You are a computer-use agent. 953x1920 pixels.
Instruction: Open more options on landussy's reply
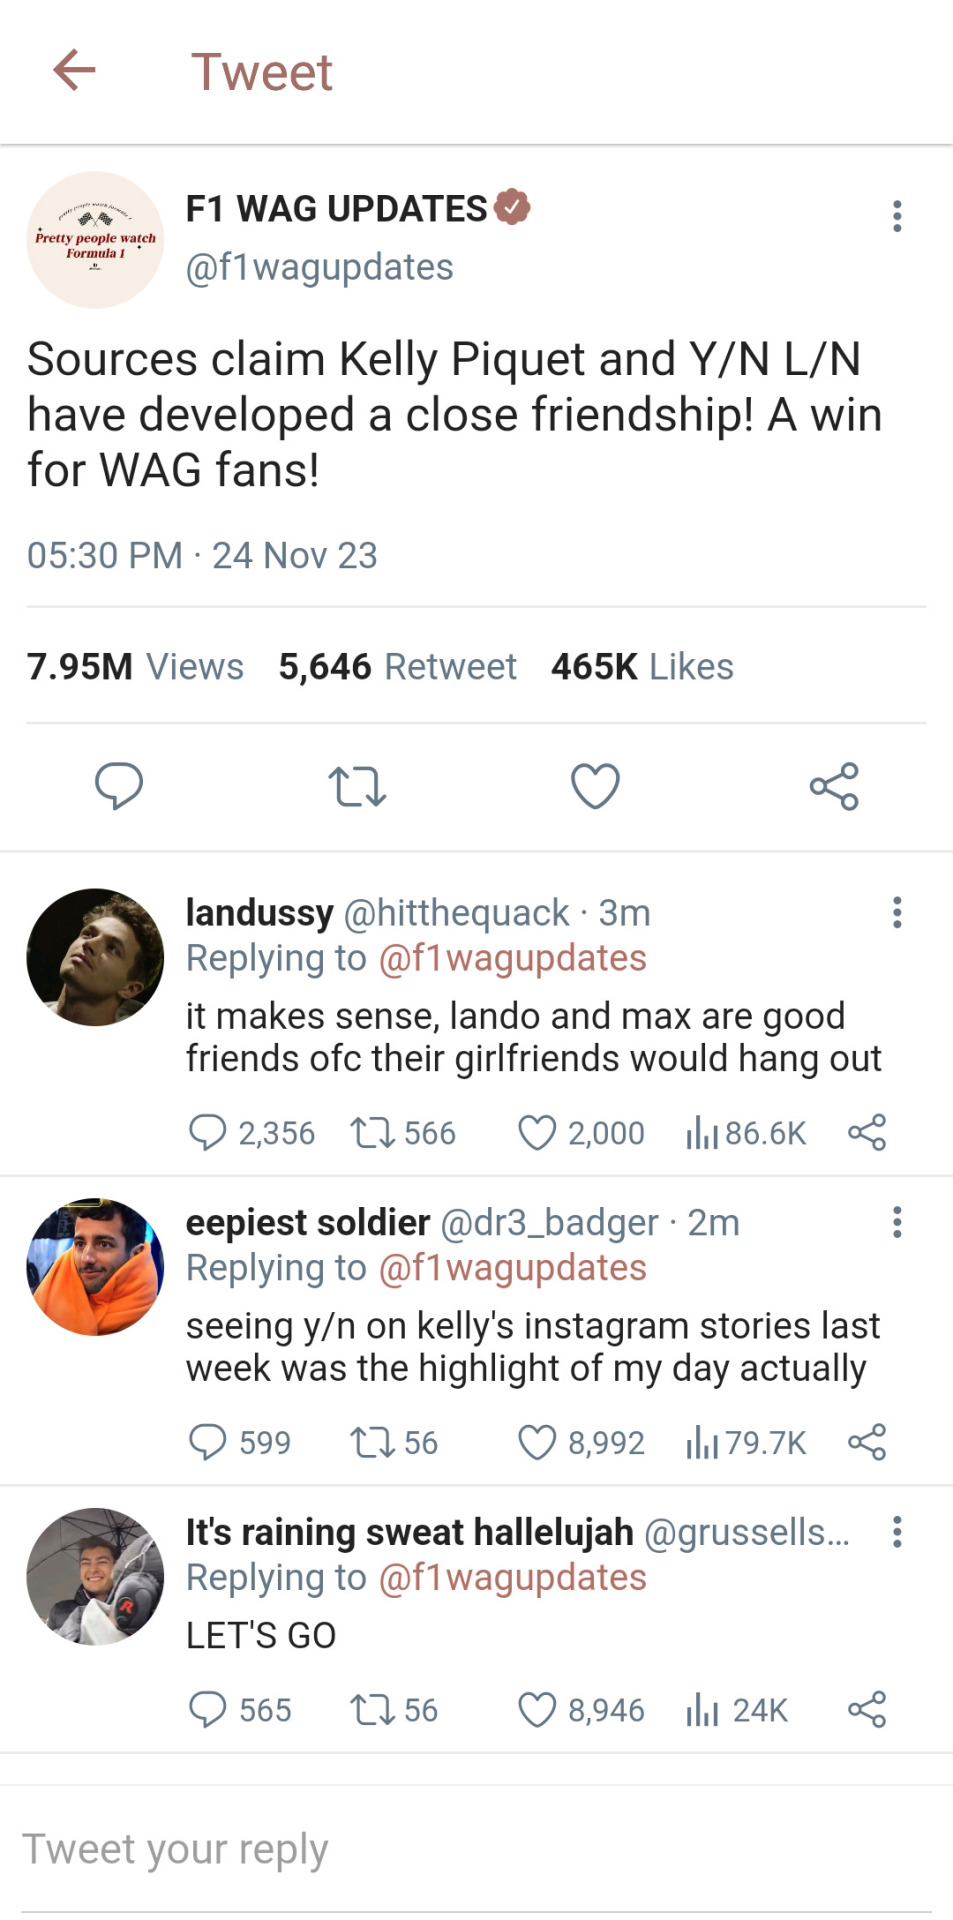897,912
